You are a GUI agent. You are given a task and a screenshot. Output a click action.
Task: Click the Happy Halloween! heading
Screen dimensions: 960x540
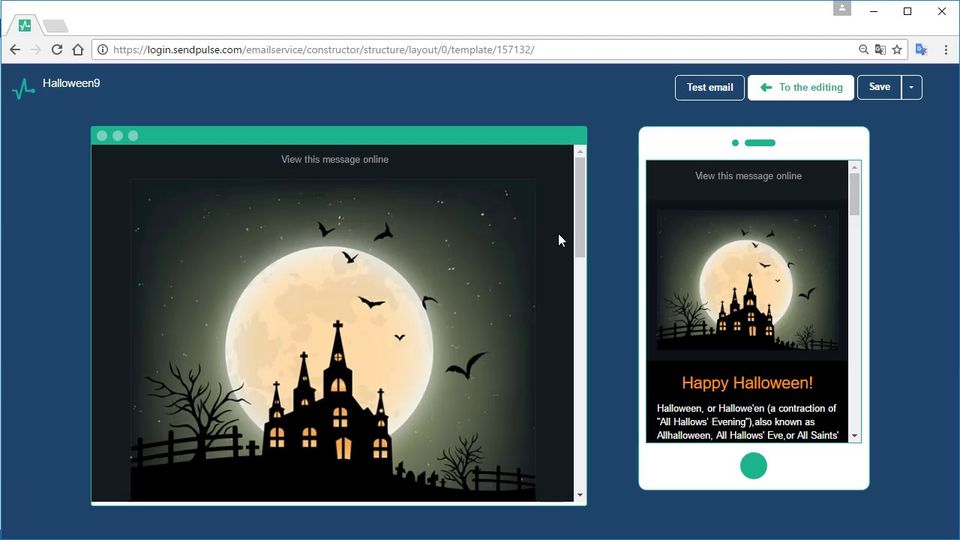(x=748, y=383)
